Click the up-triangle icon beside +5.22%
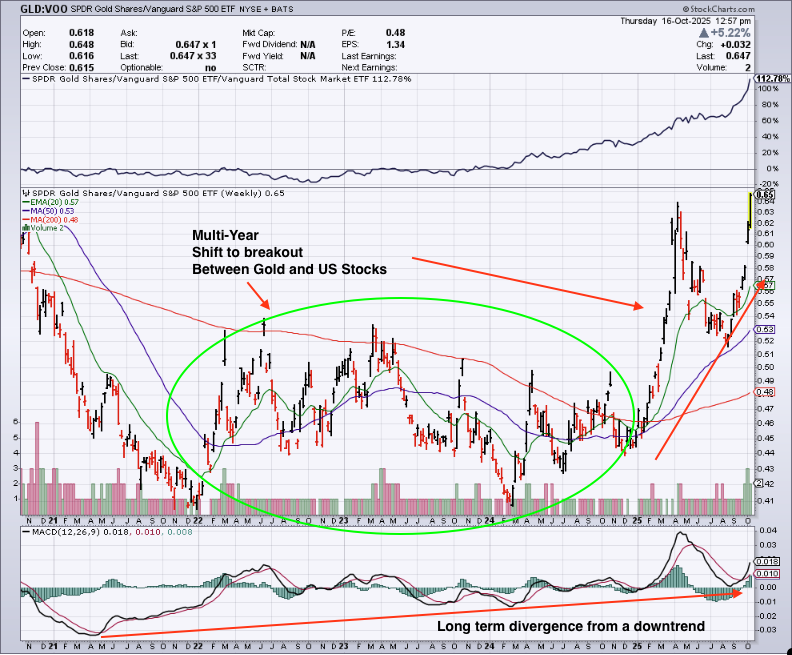The width and height of the screenshot is (792, 655). tap(704, 33)
